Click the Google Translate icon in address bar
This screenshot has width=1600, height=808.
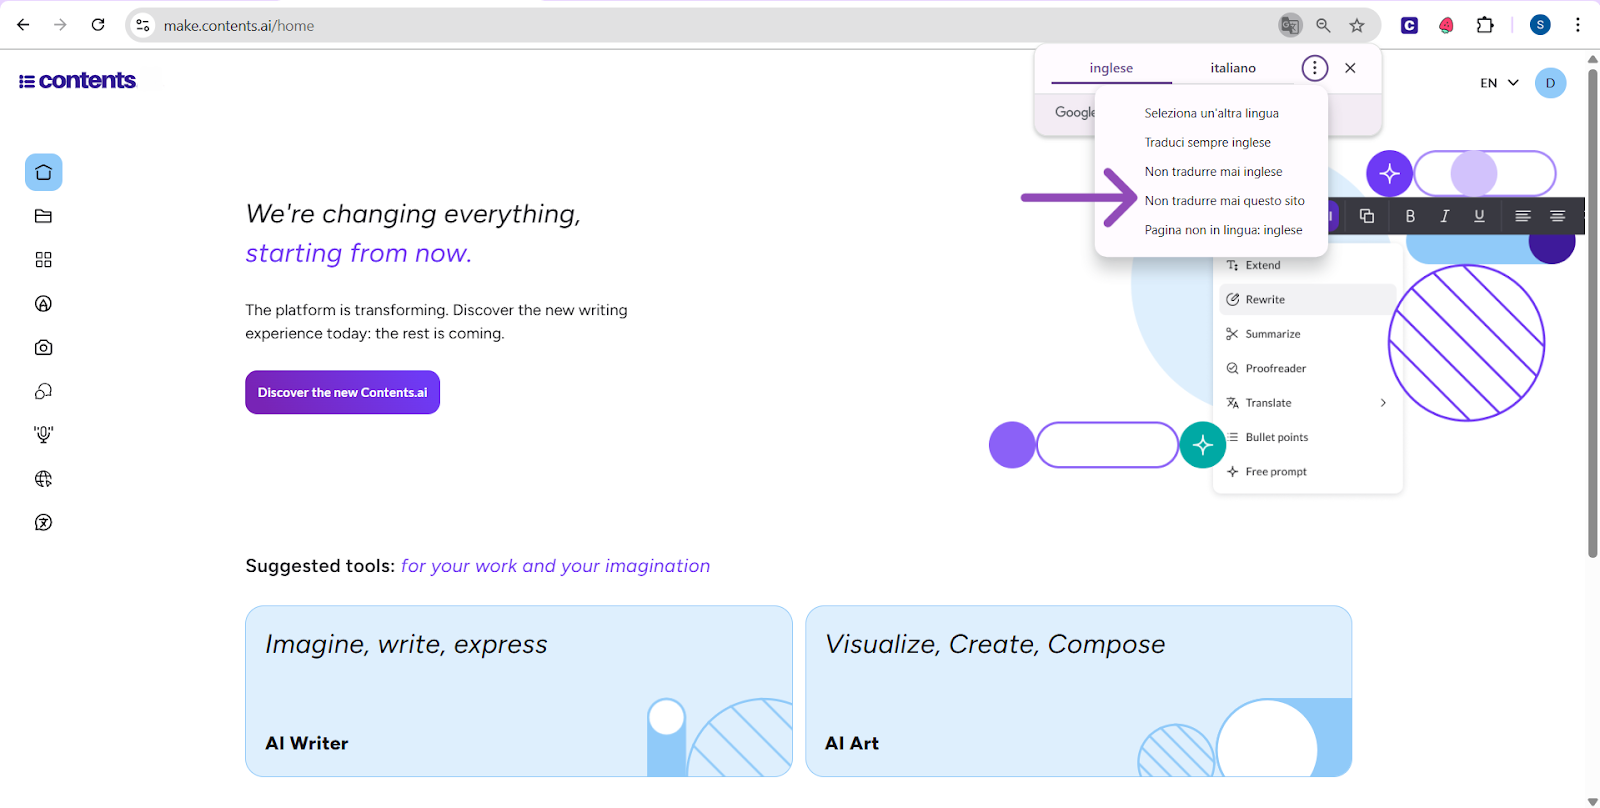(x=1290, y=26)
